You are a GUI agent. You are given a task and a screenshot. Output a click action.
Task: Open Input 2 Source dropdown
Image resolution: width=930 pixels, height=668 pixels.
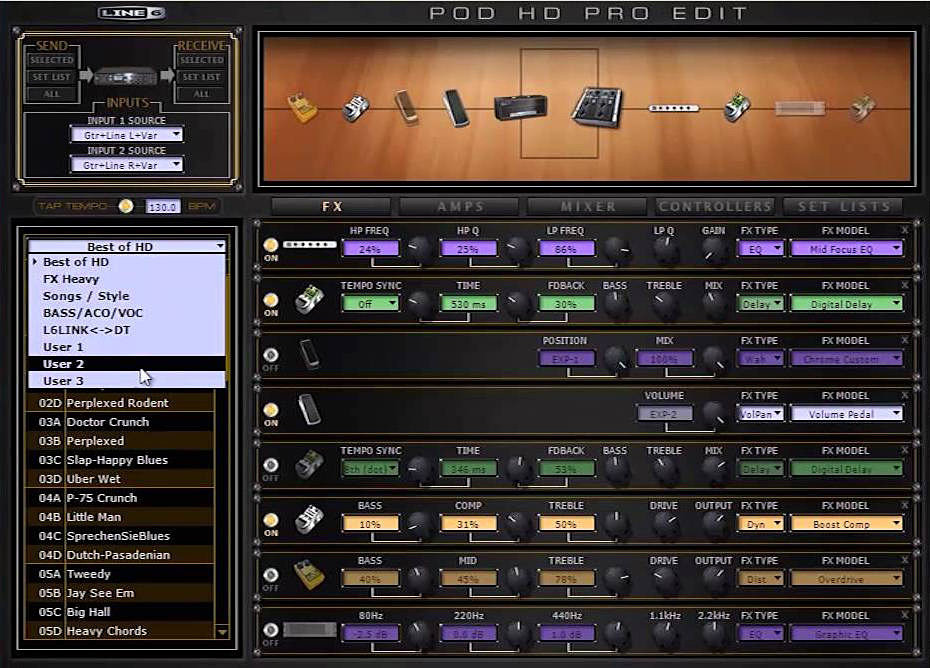pyautogui.click(x=126, y=166)
